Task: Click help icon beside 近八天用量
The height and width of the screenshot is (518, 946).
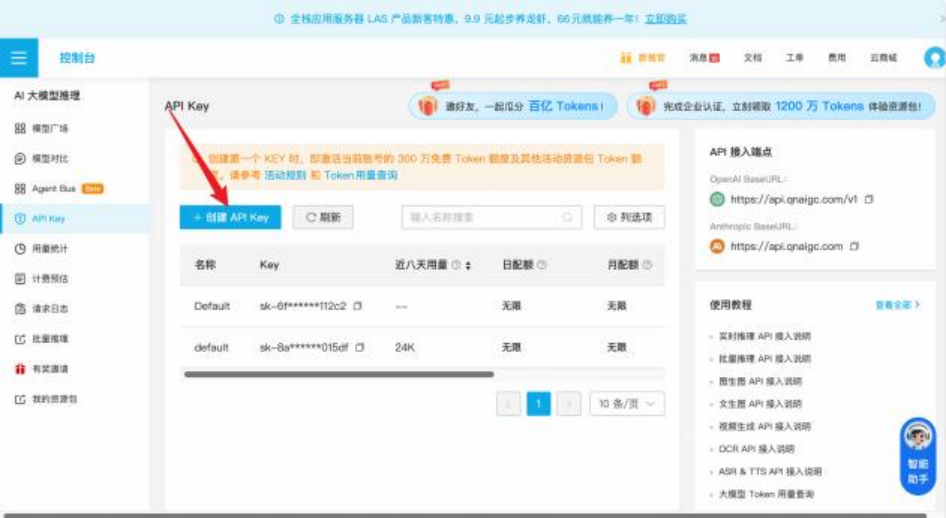Action: [x=456, y=265]
